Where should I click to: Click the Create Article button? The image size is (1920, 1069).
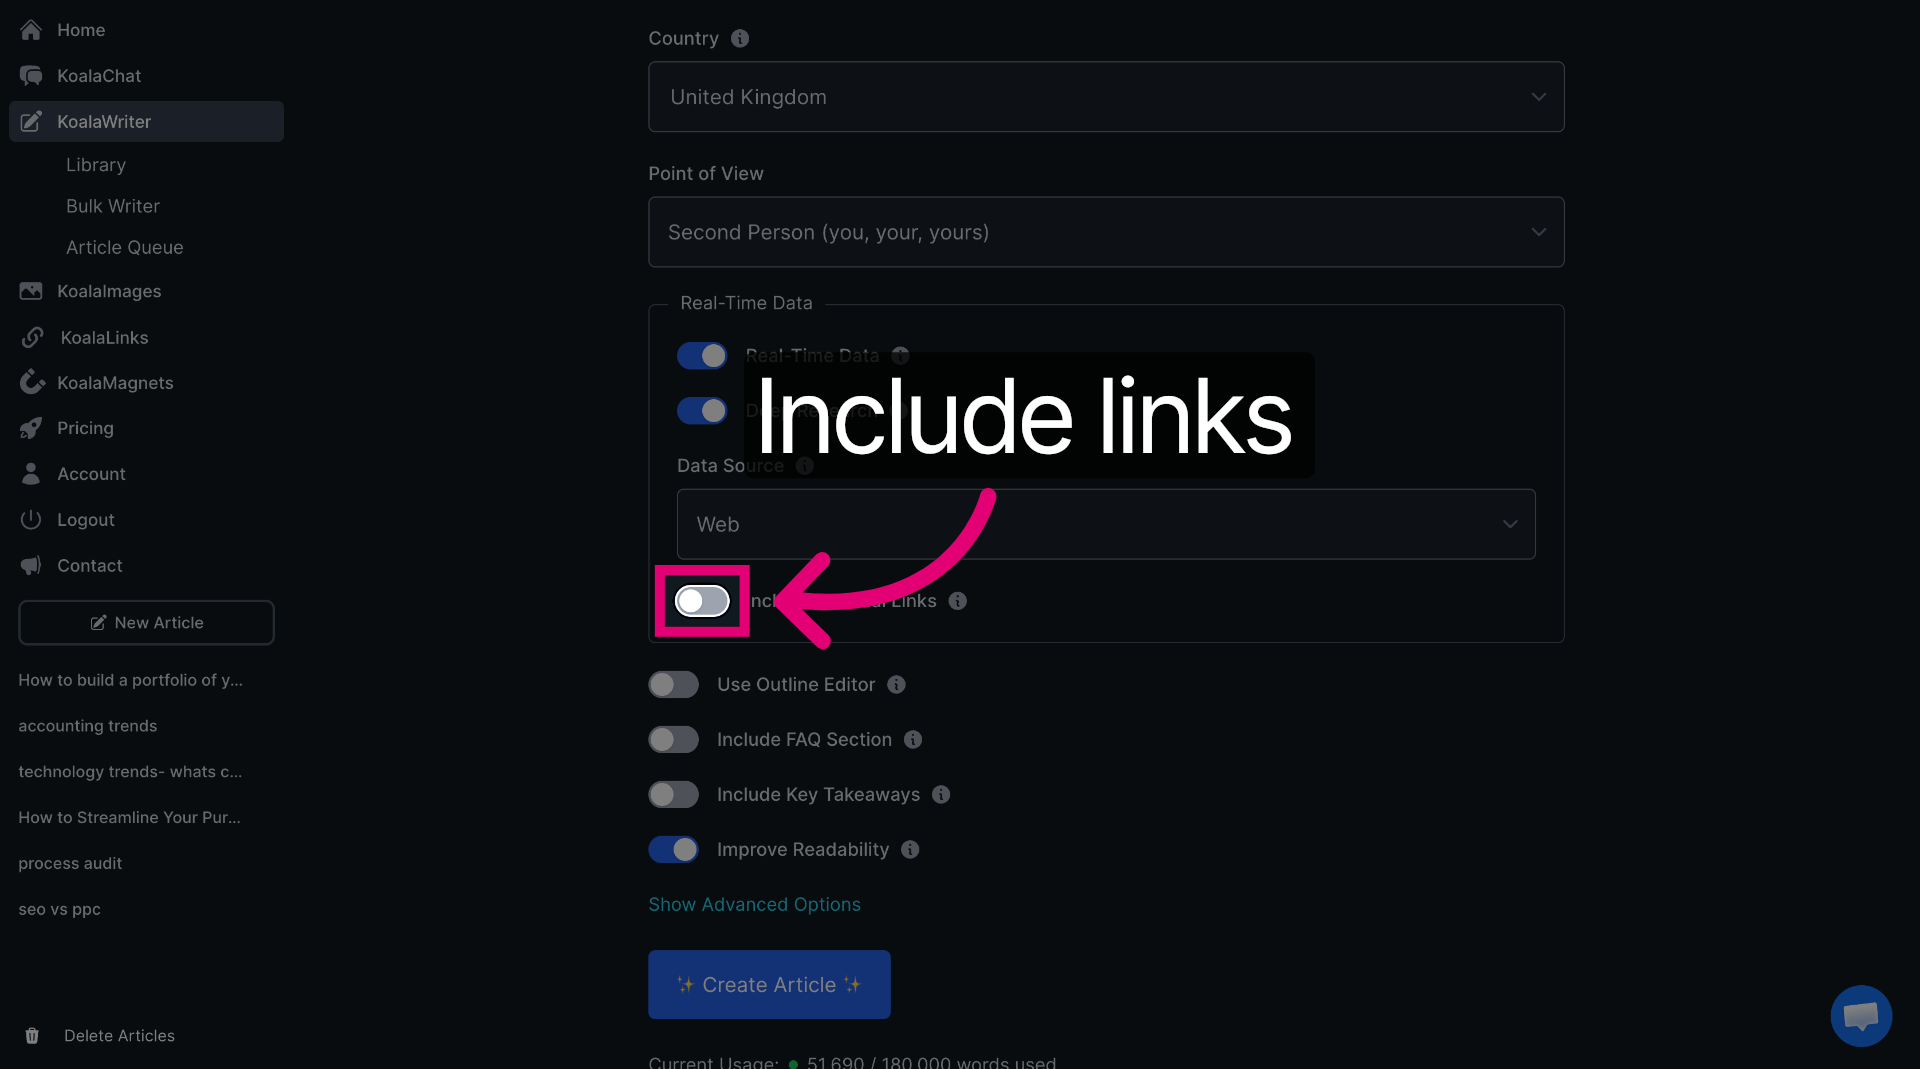pyautogui.click(x=769, y=985)
